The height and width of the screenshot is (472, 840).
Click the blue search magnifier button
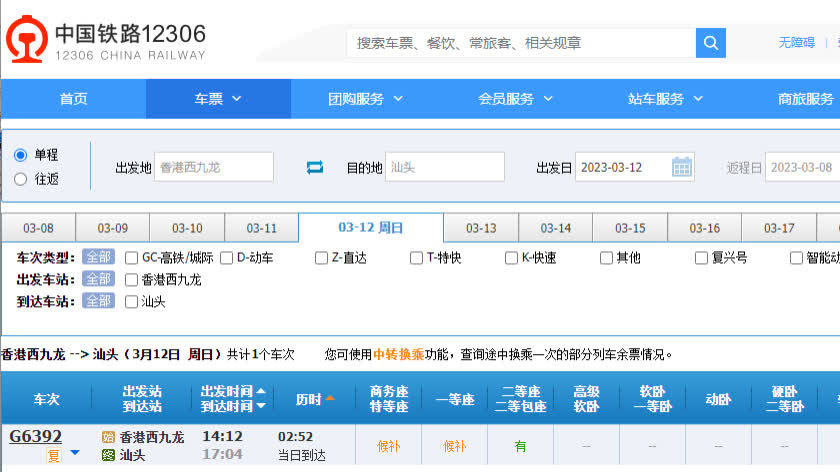710,43
